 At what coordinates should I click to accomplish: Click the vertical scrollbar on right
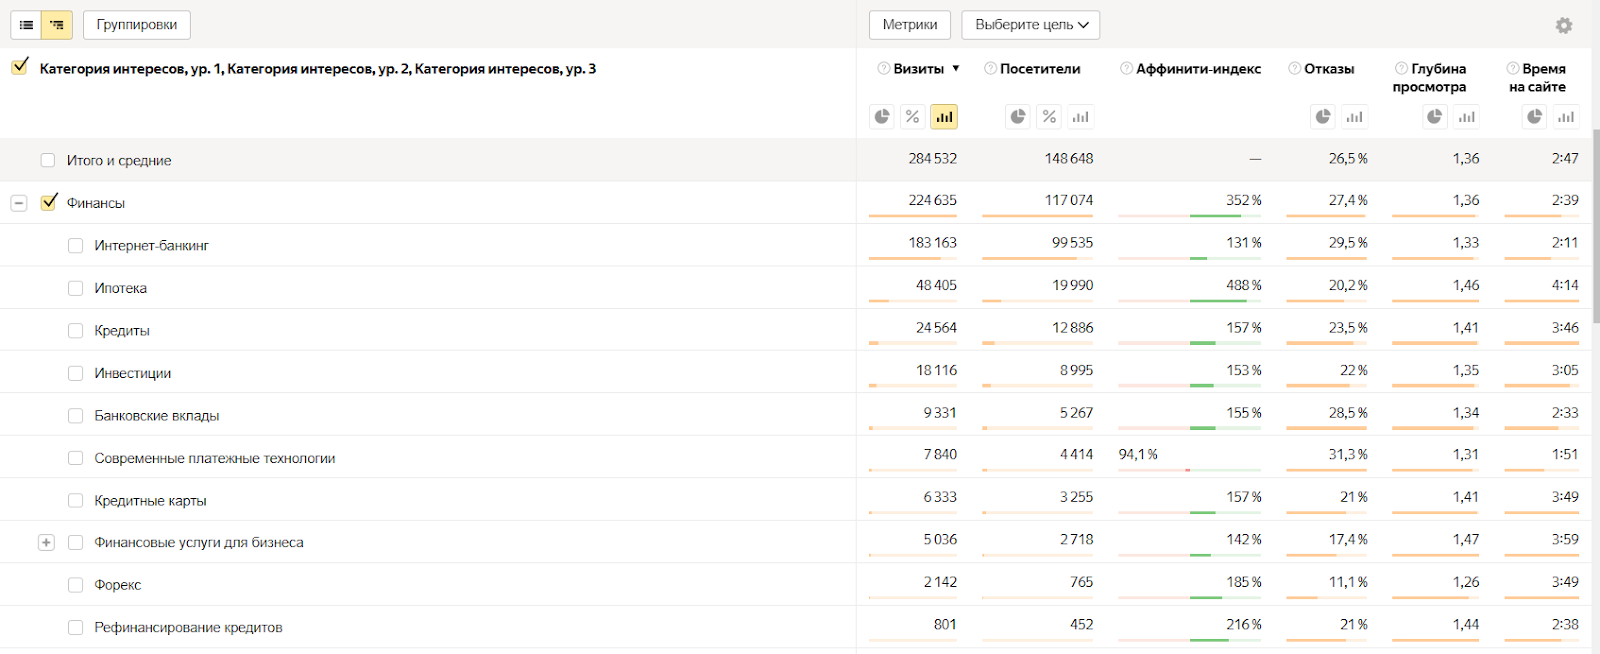(1595, 230)
